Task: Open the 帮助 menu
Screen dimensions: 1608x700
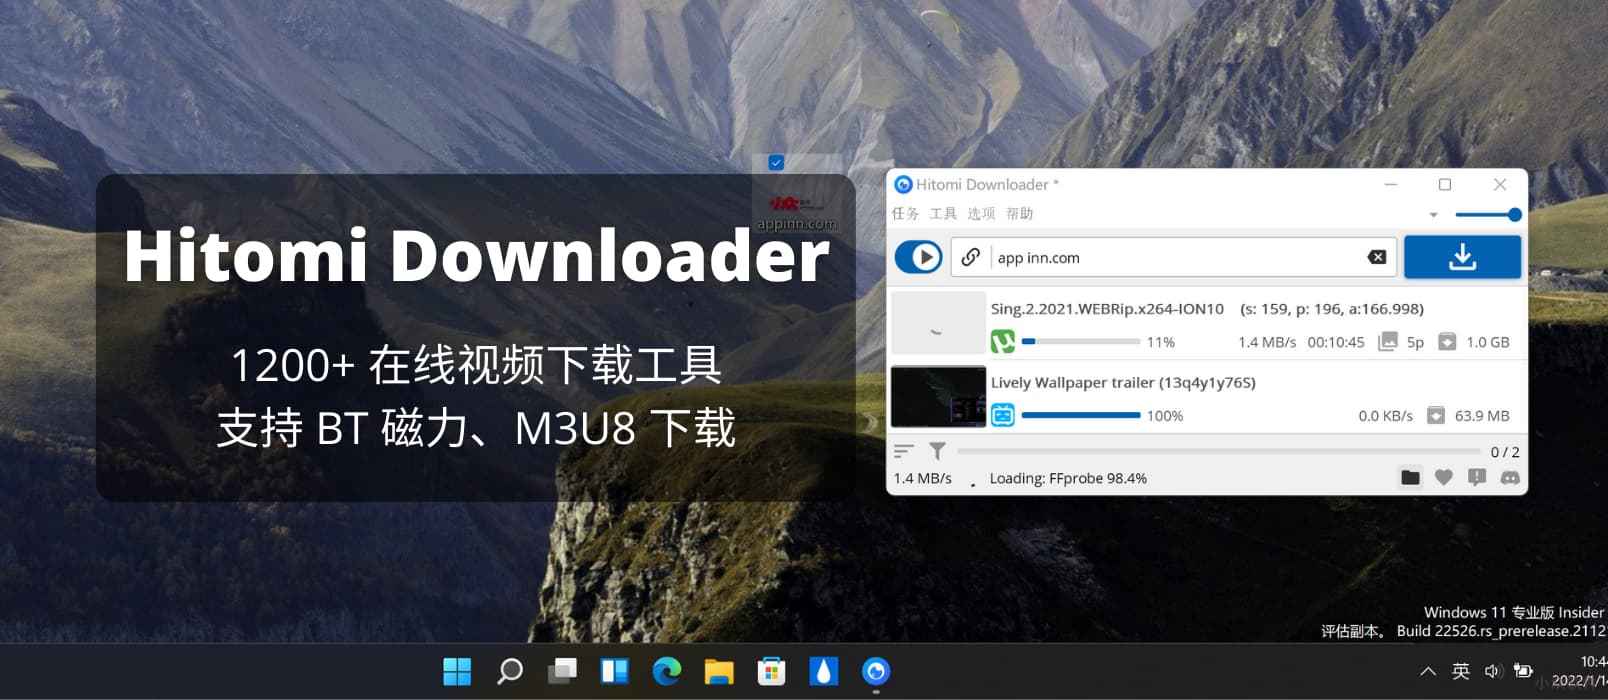Action: [1019, 213]
